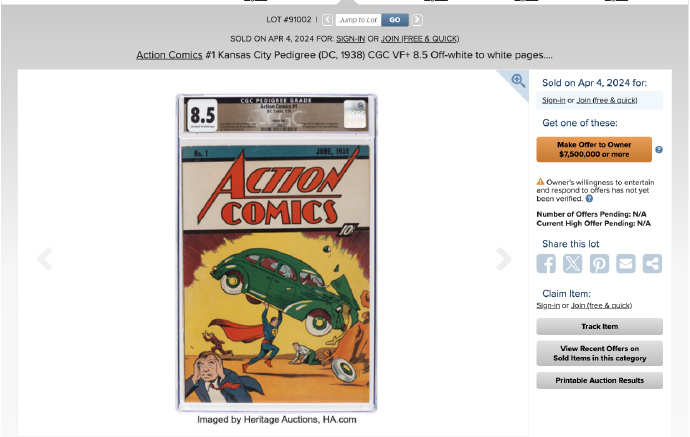Show next image with right chevron
This screenshot has width=690, height=437.
coord(504,259)
